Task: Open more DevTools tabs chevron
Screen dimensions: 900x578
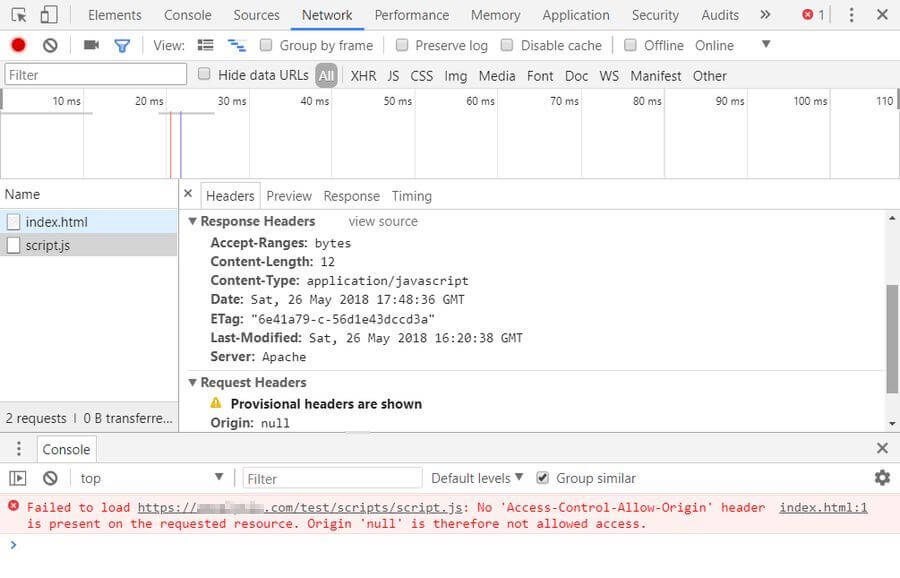Action: point(765,14)
